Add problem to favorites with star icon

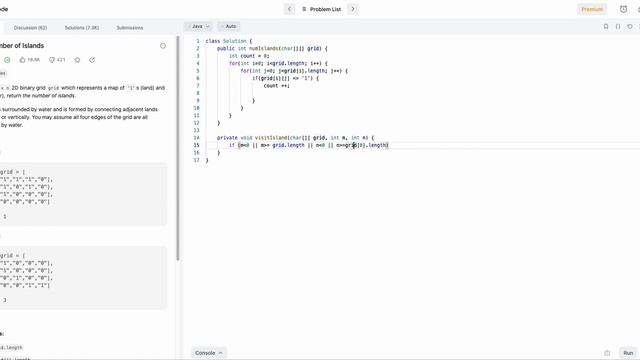tap(77, 60)
